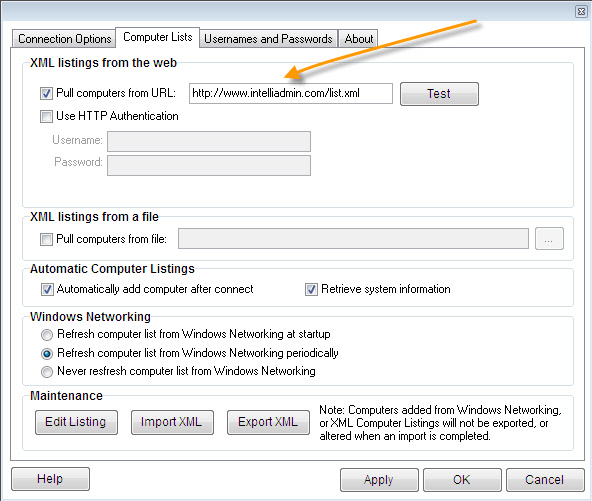
Task: Close the dialog with the X icon
Action: coord(581,12)
